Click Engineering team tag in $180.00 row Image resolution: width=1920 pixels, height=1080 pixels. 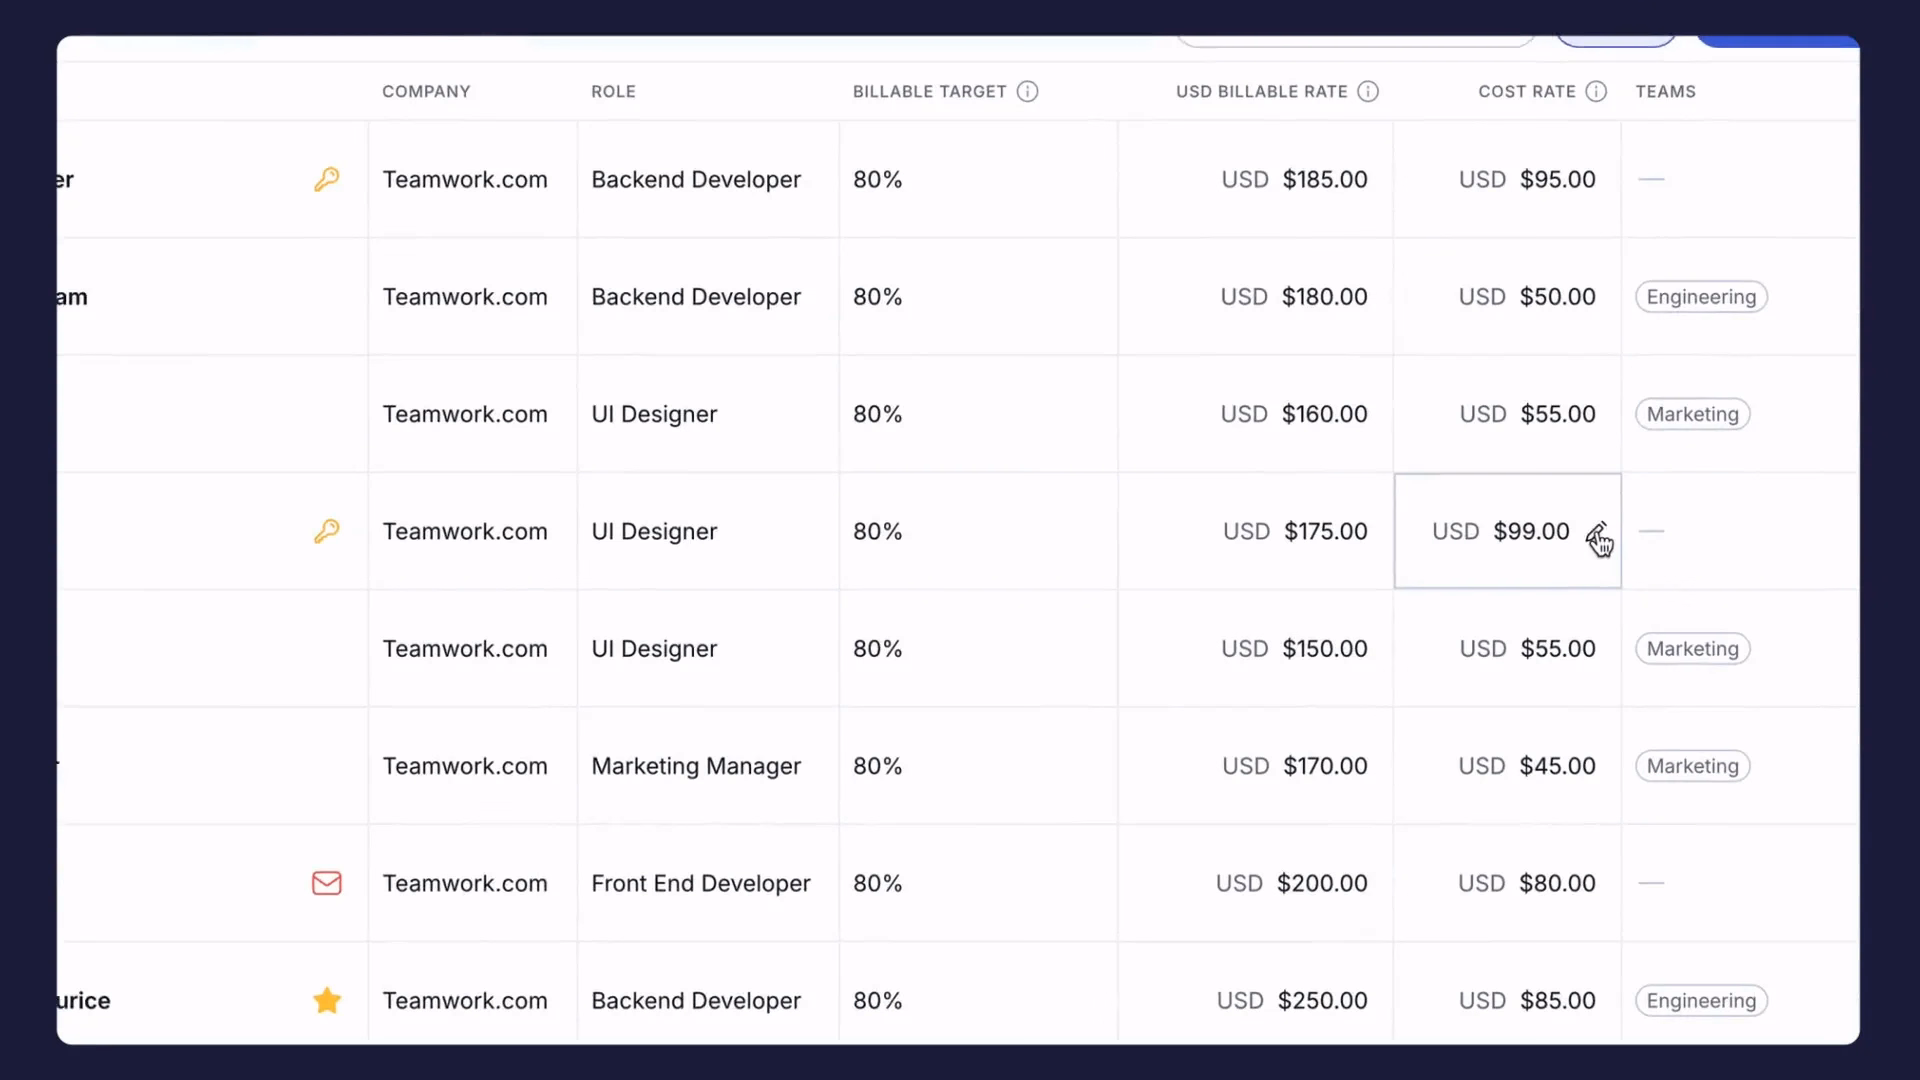coord(1701,297)
